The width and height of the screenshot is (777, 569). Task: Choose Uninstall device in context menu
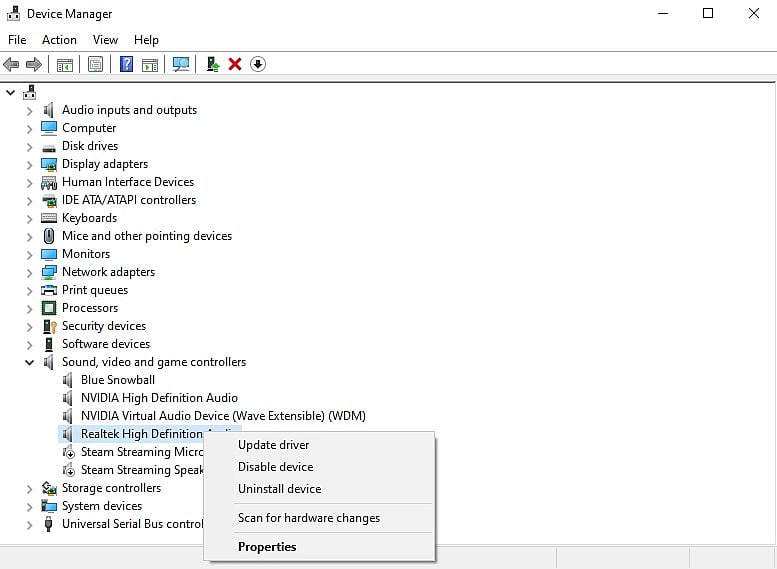[x=320, y=489]
